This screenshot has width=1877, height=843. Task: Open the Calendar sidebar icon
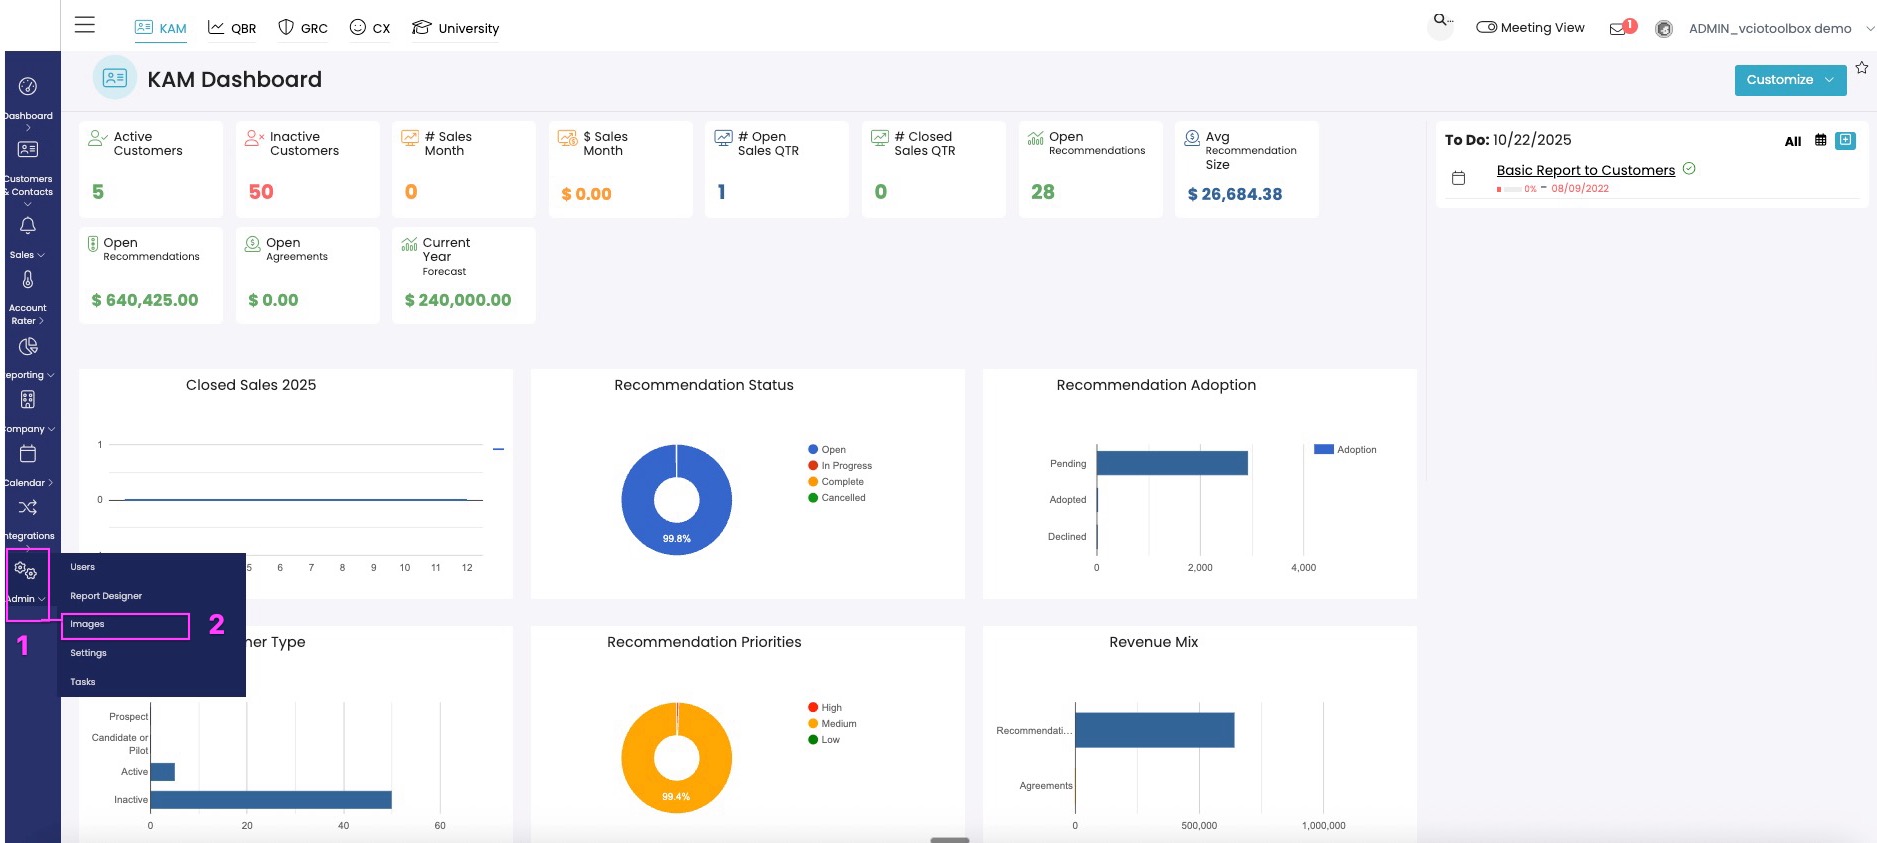pos(28,454)
